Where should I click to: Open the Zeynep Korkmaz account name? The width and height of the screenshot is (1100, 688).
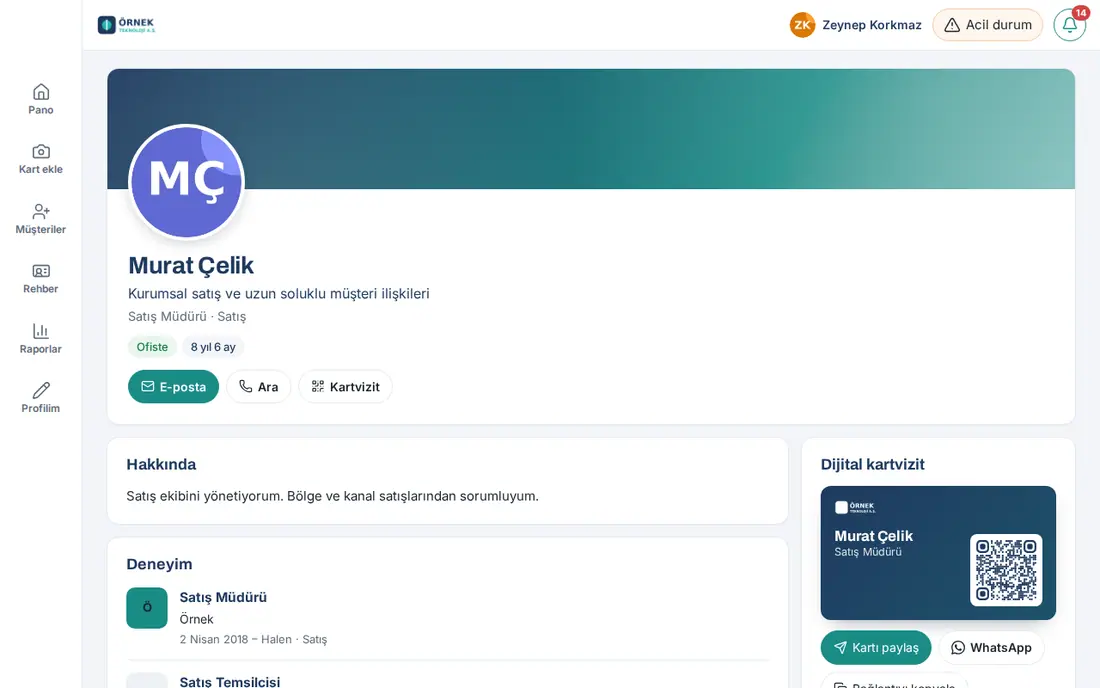coord(871,25)
